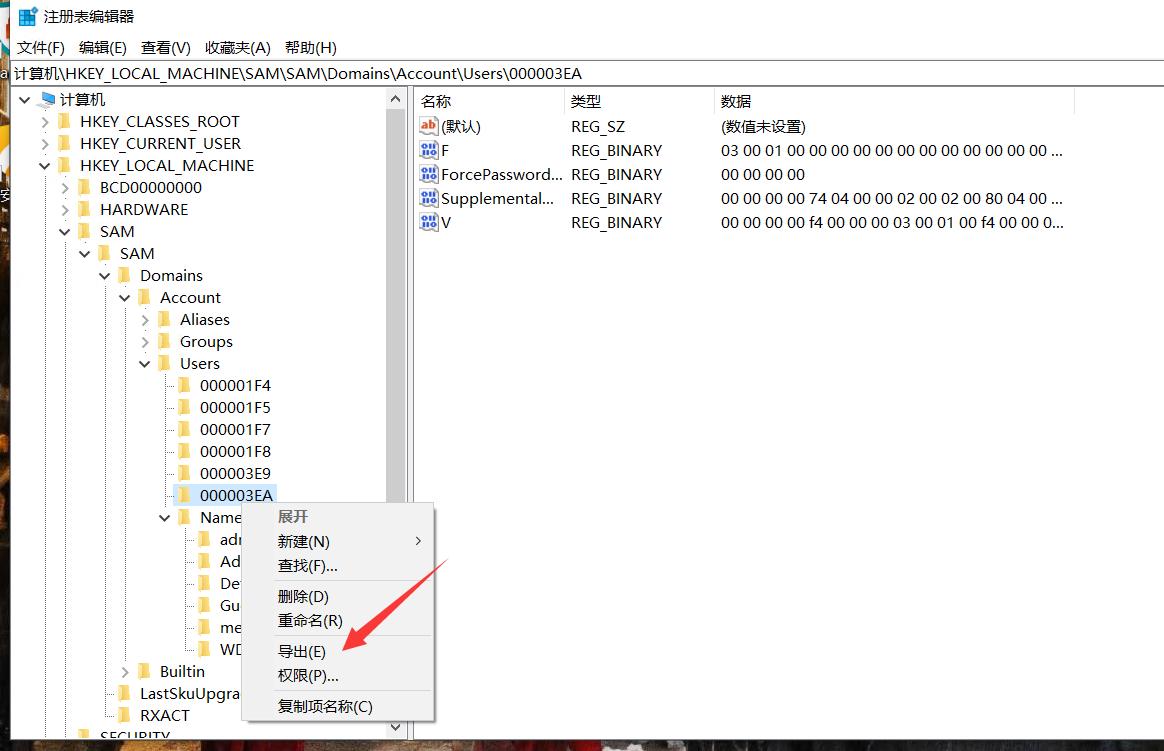Select the 000001F4 user key

(x=234, y=386)
